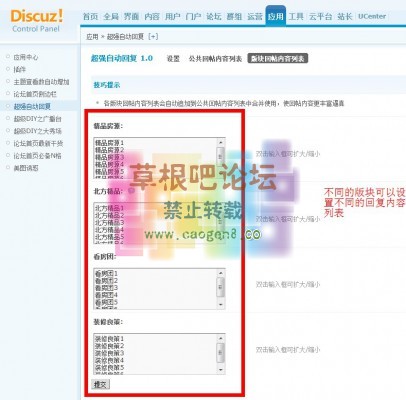Open the 全局 top menu

[111, 16]
